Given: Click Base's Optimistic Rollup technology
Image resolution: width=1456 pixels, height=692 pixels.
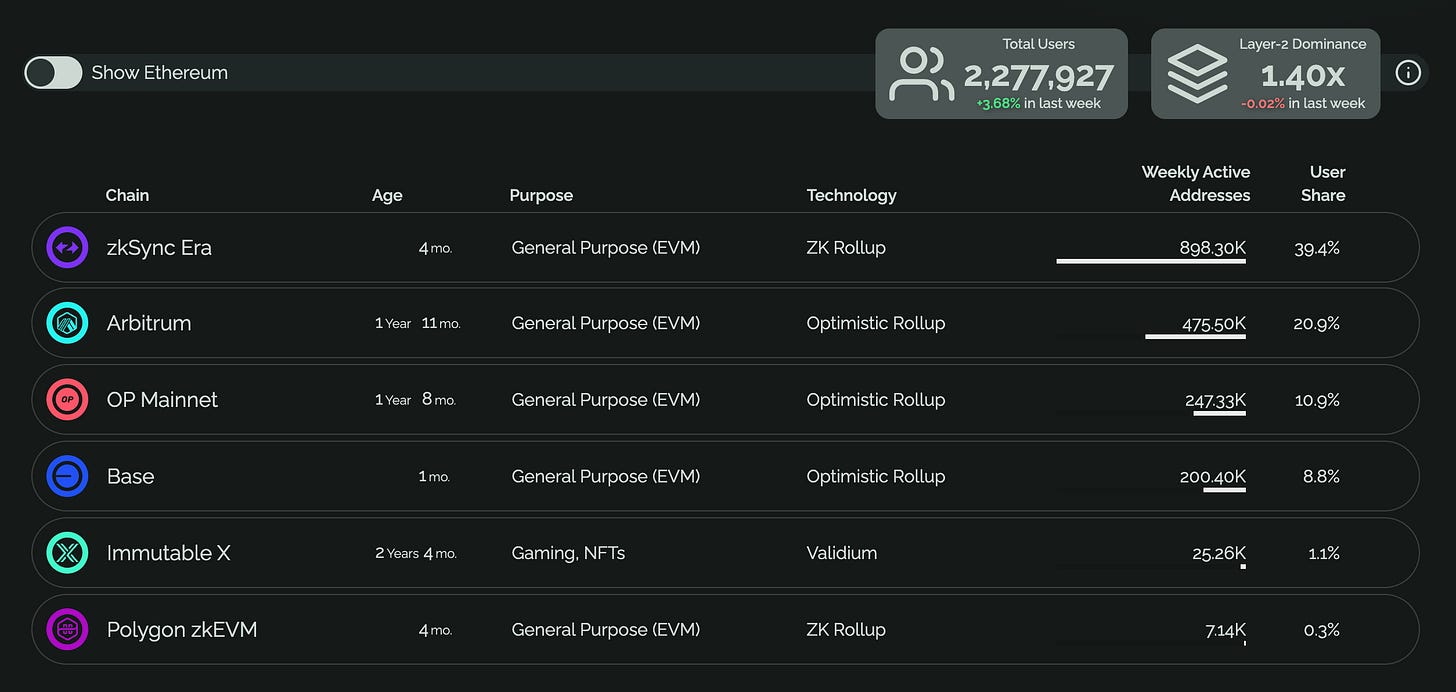Looking at the screenshot, I should pyautogui.click(x=876, y=477).
